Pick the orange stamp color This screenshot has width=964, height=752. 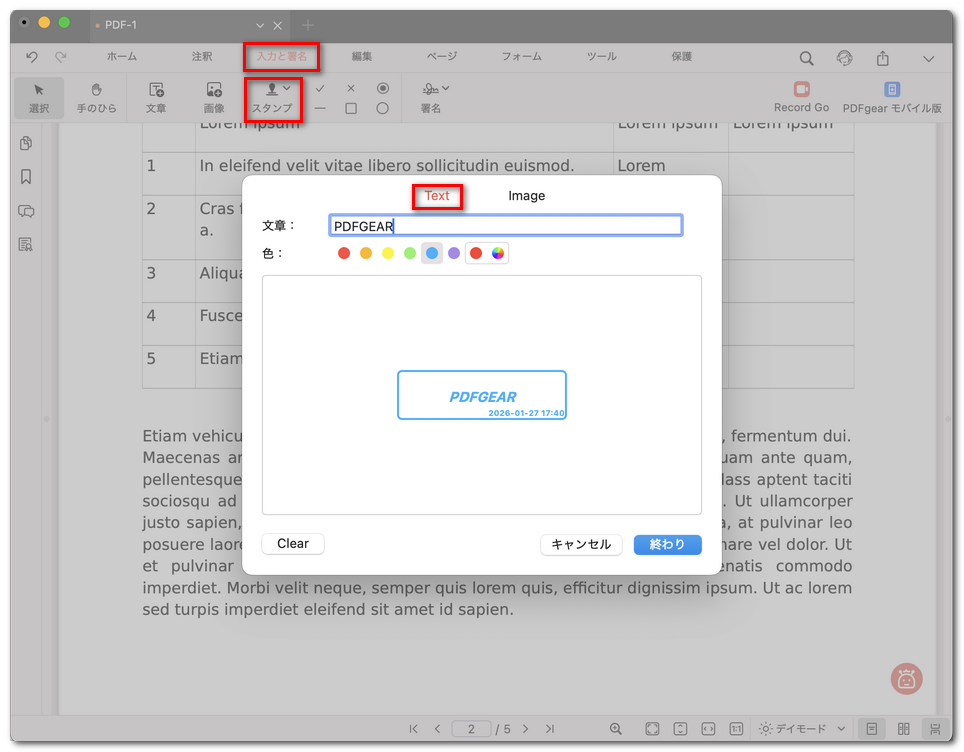click(x=366, y=253)
